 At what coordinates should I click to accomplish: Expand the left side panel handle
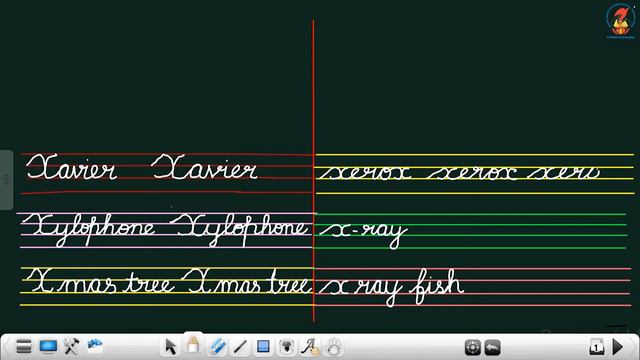(x=6, y=180)
